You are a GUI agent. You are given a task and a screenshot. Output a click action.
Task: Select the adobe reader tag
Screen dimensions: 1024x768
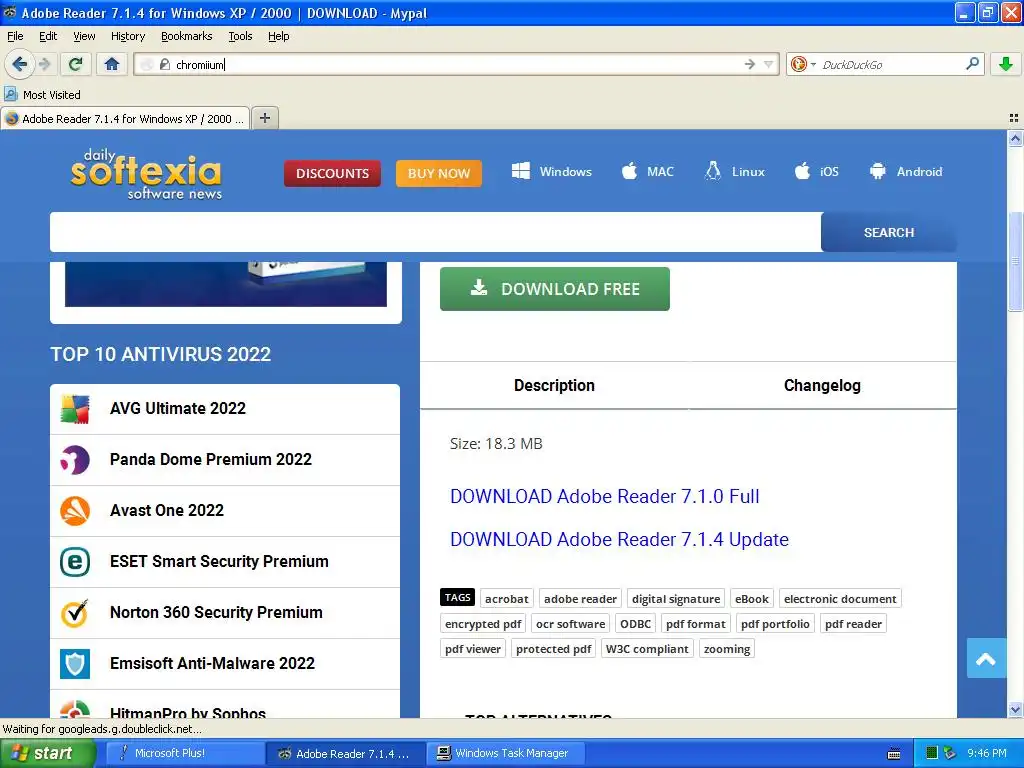580,598
